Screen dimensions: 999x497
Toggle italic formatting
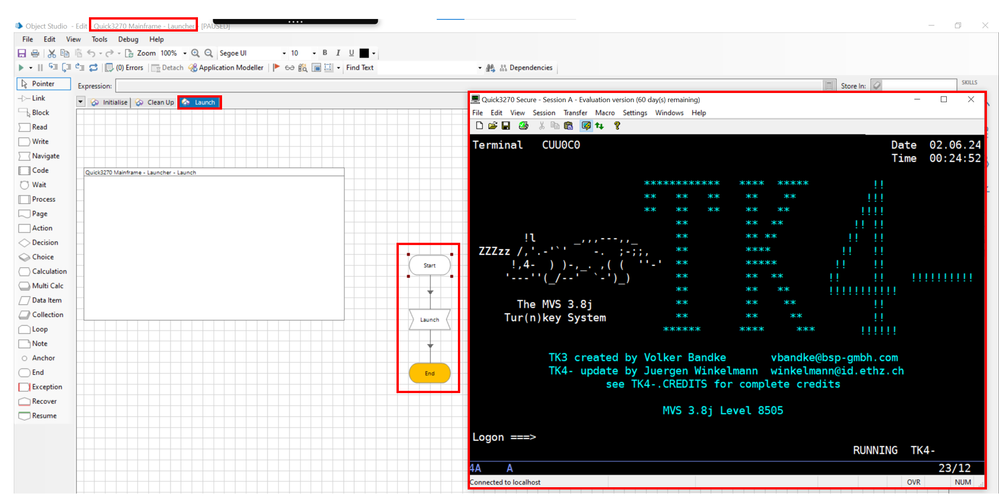[338, 53]
